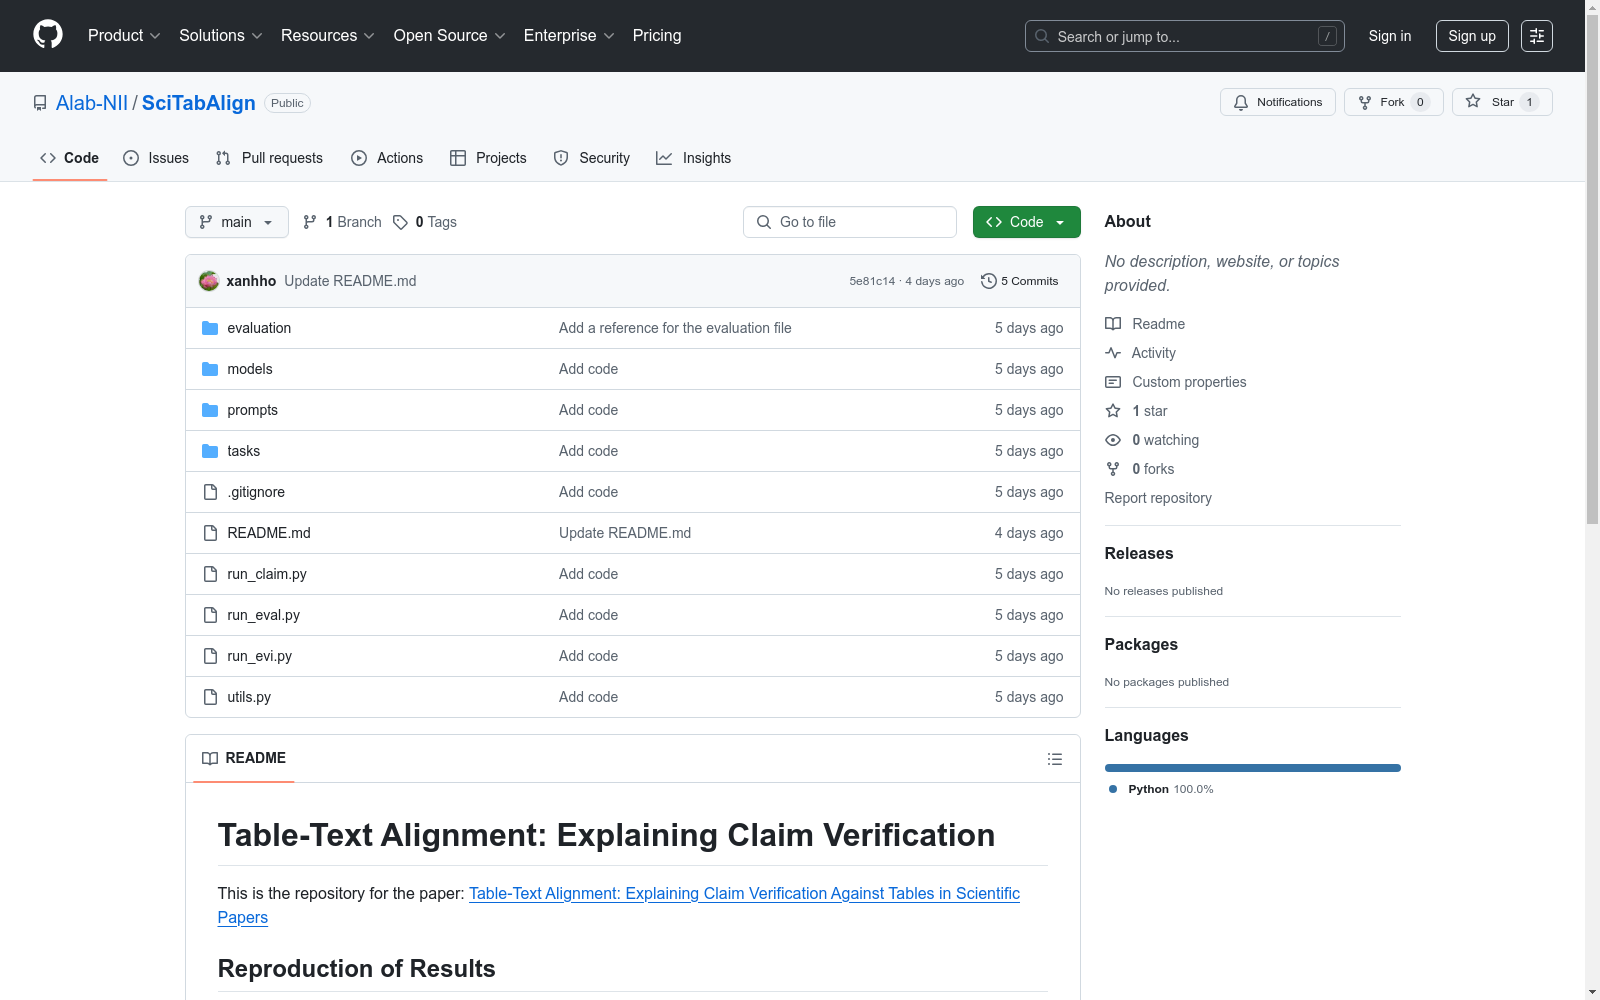Click the tasks folder icon
Image resolution: width=1600 pixels, height=1000 pixels.
pyautogui.click(x=210, y=451)
